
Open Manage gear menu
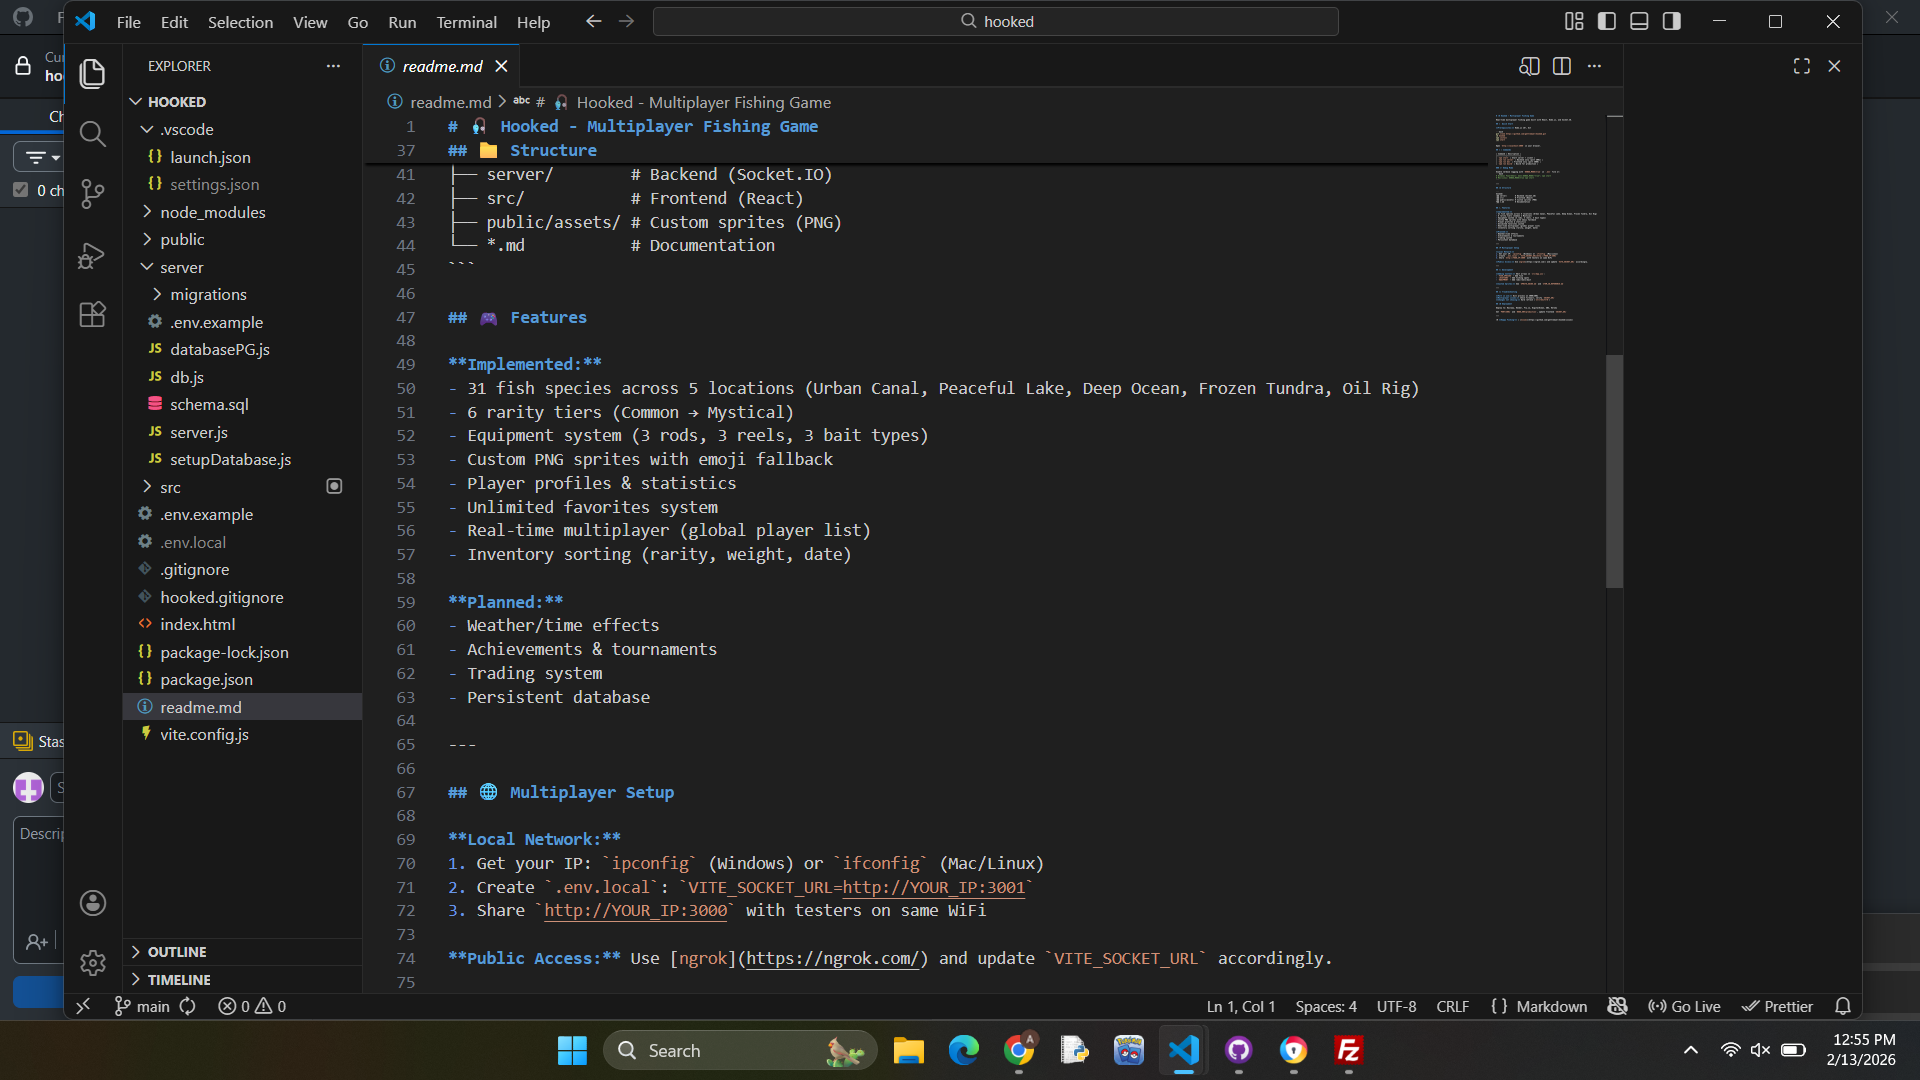(92, 963)
